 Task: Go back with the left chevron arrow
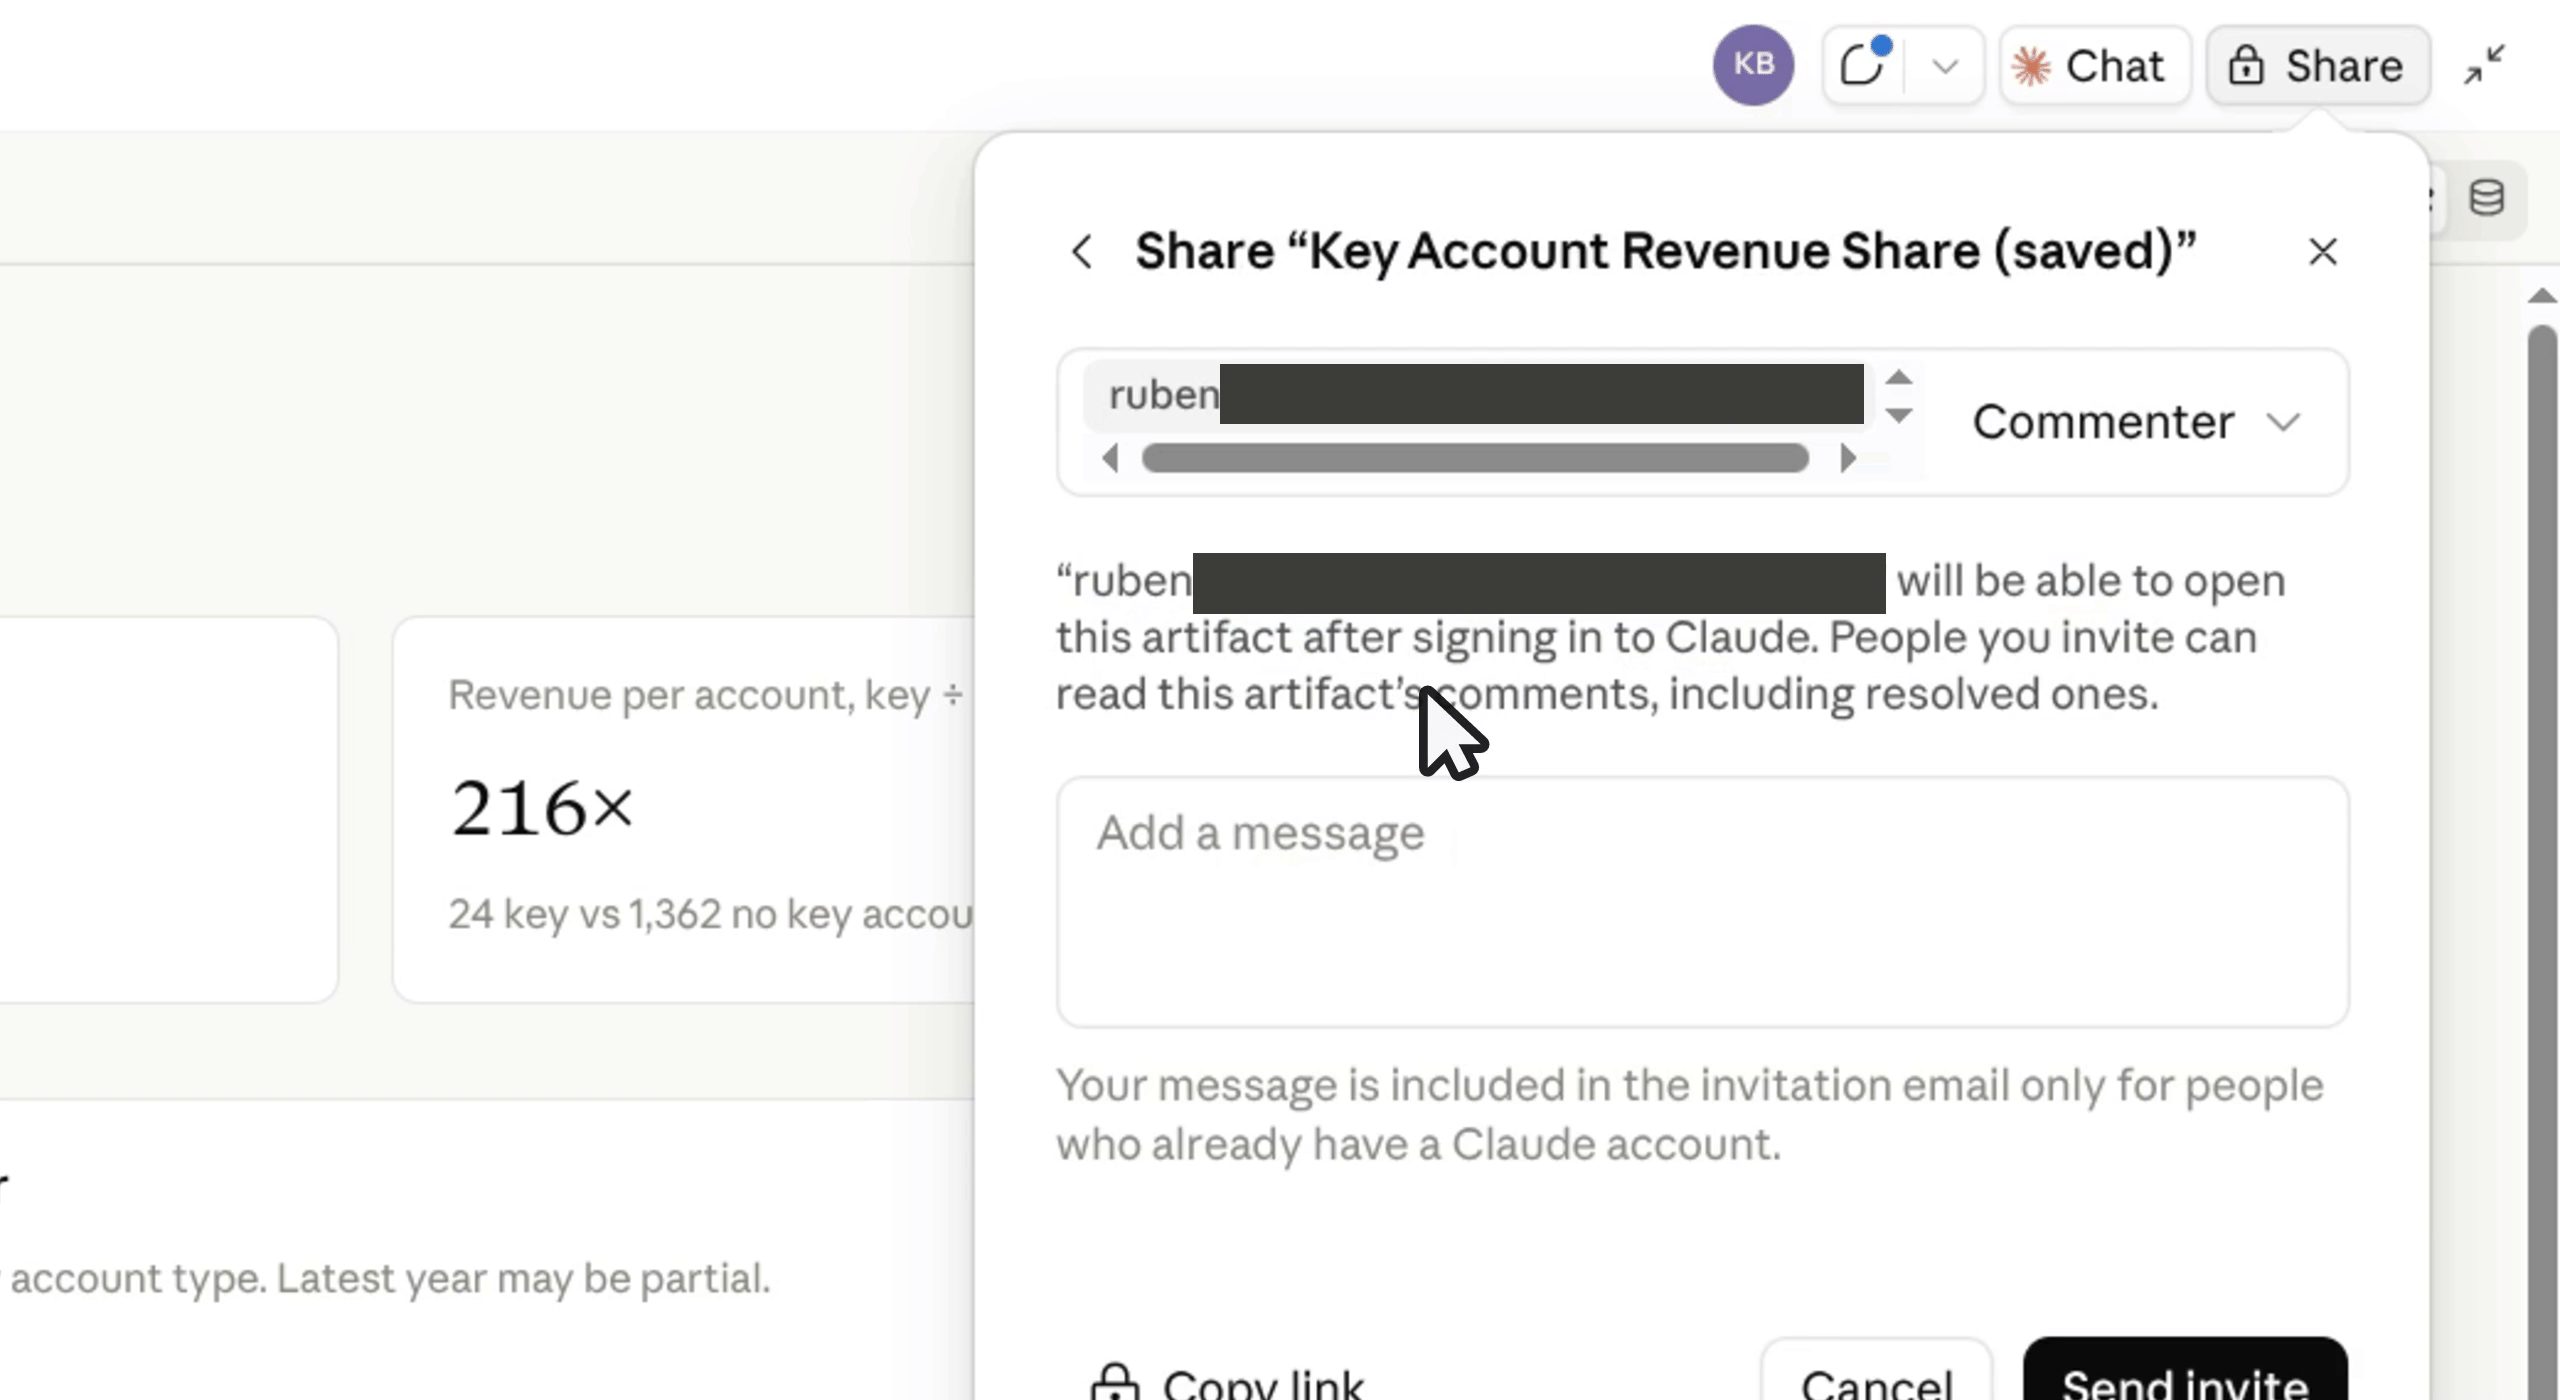point(1082,251)
